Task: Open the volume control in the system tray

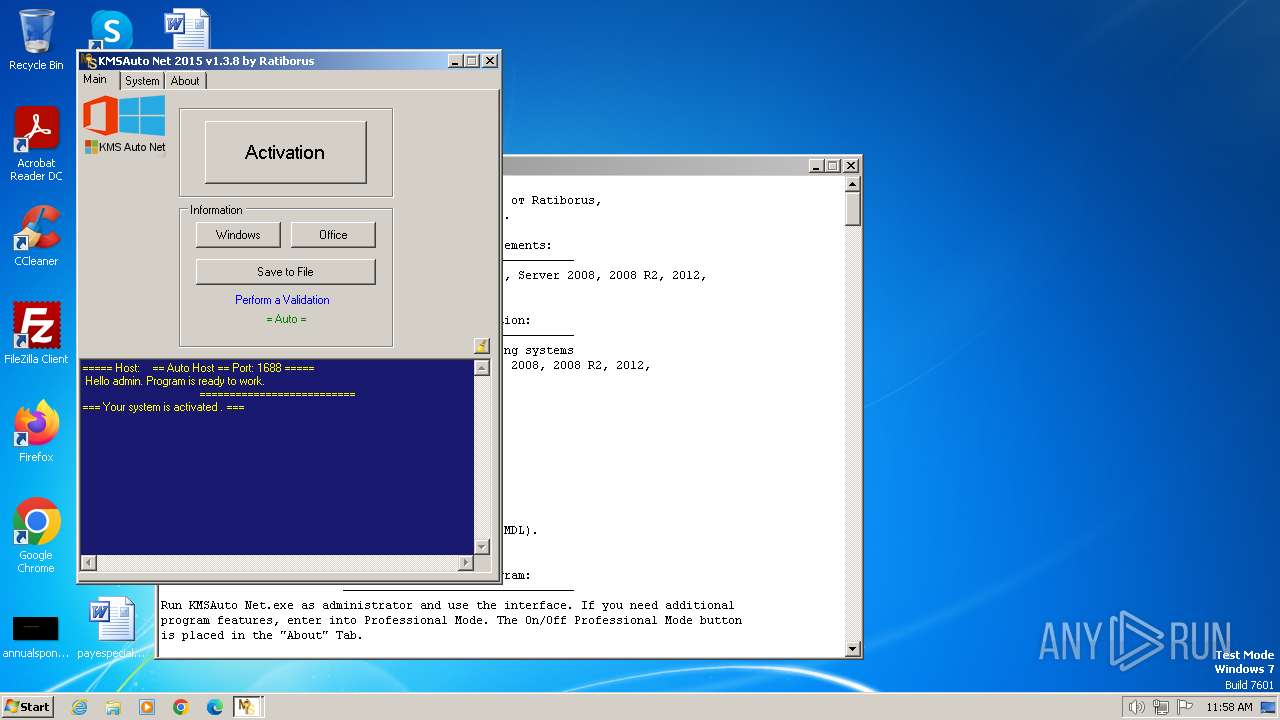Action: pyautogui.click(x=1136, y=707)
